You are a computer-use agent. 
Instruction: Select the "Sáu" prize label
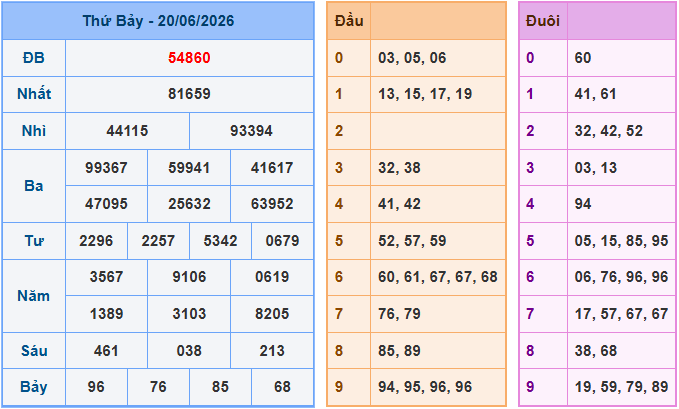[34, 350]
